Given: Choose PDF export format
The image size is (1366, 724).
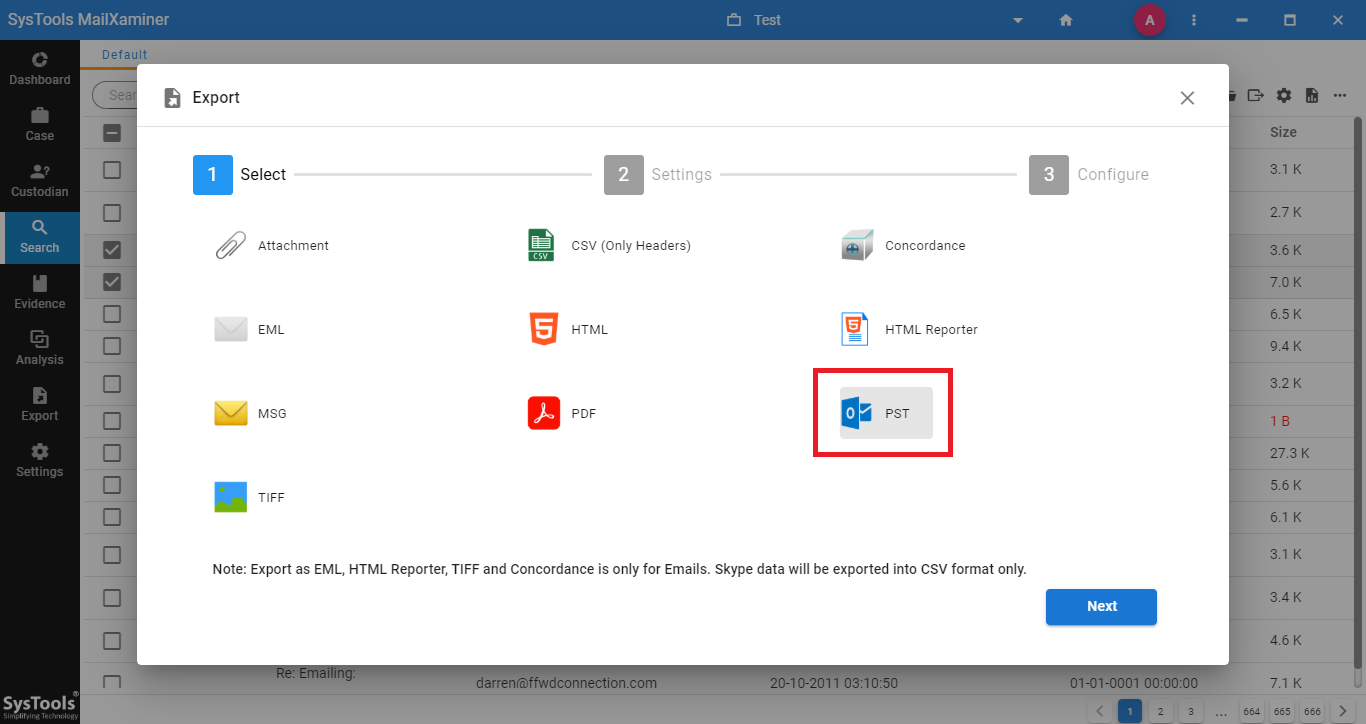Looking at the screenshot, I should click(x=562, y=413).
